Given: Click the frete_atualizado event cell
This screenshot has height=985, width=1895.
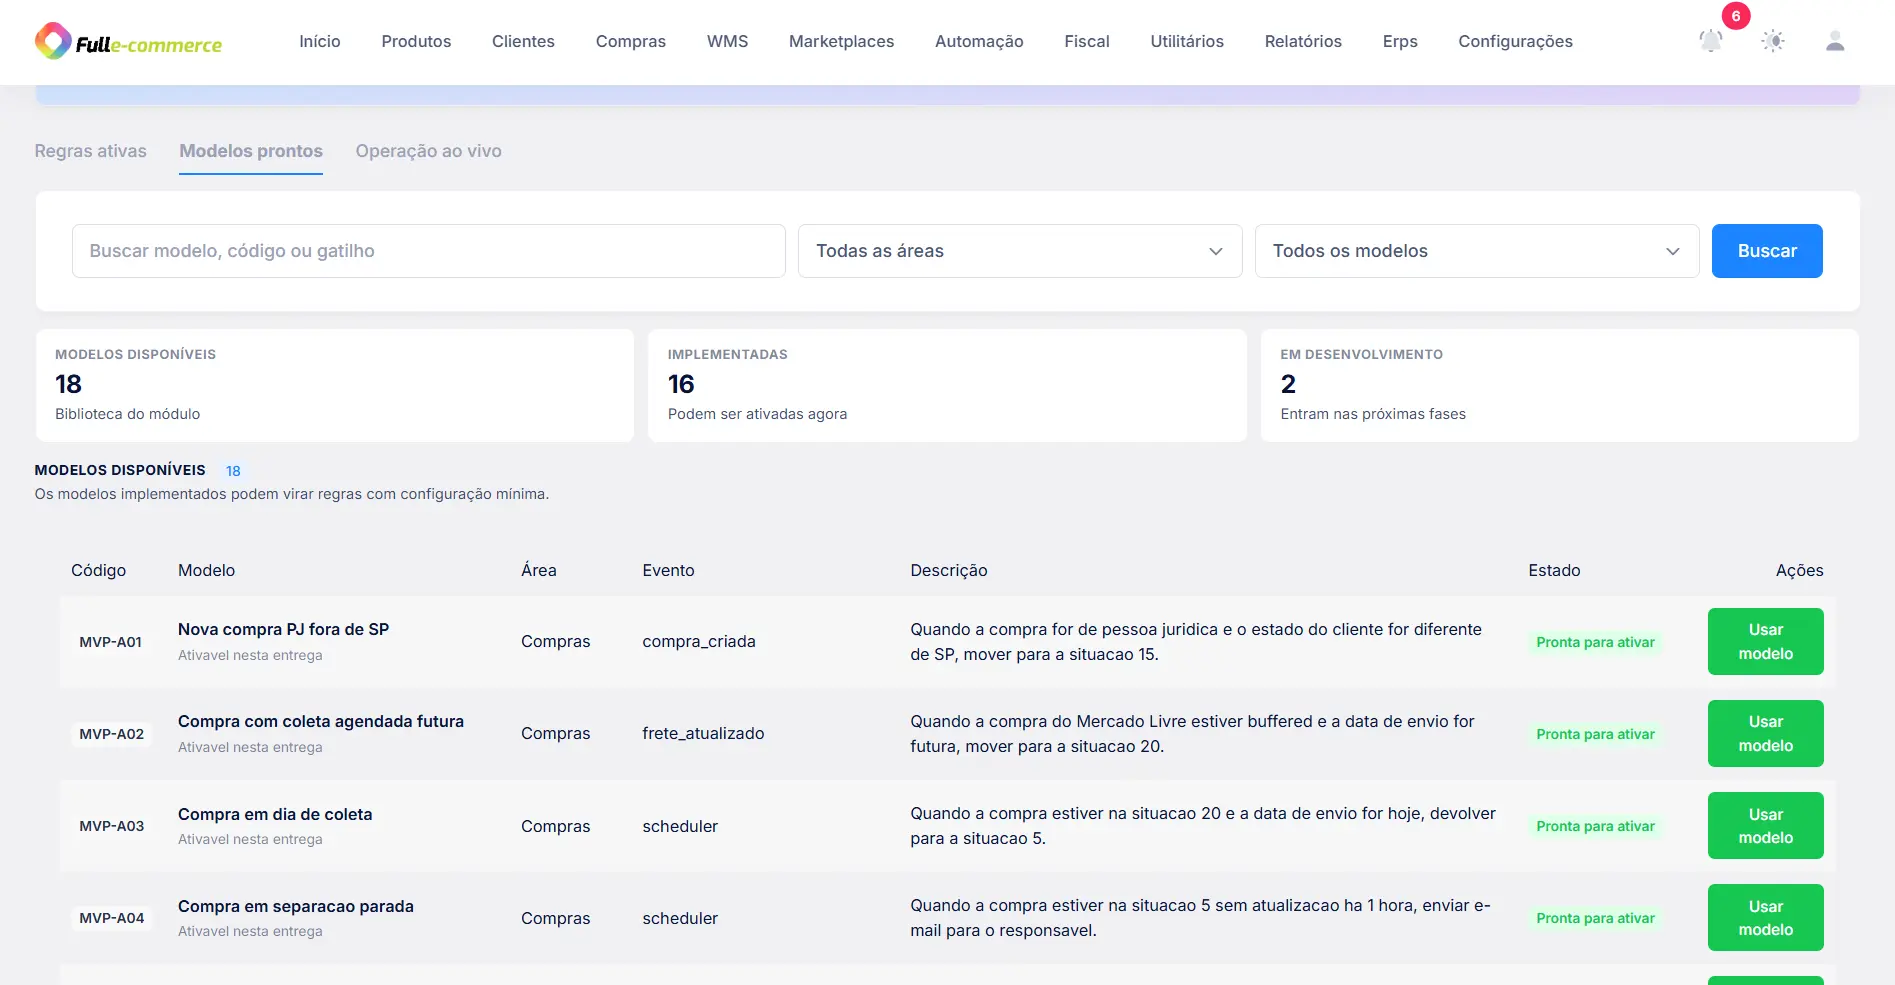Looking at the screenshot, I should 703,733.
